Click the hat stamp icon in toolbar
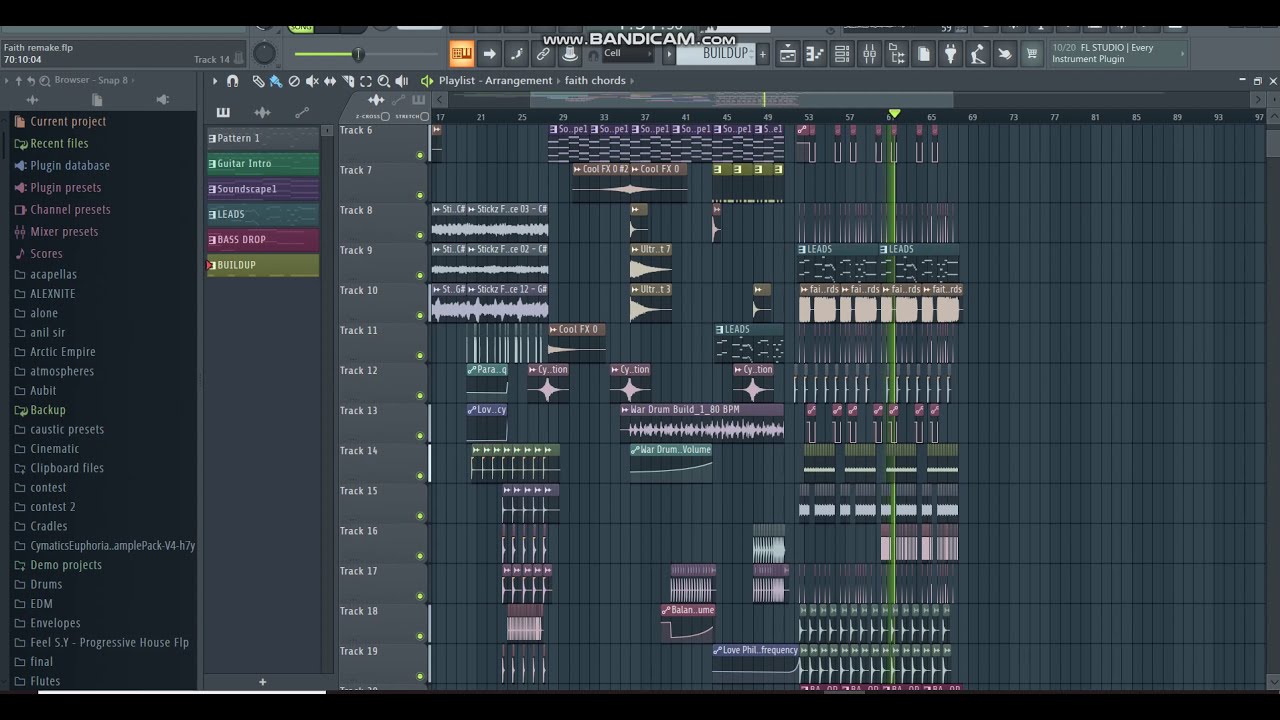This screenshot has height=720, width=1280. coord(570,54)
